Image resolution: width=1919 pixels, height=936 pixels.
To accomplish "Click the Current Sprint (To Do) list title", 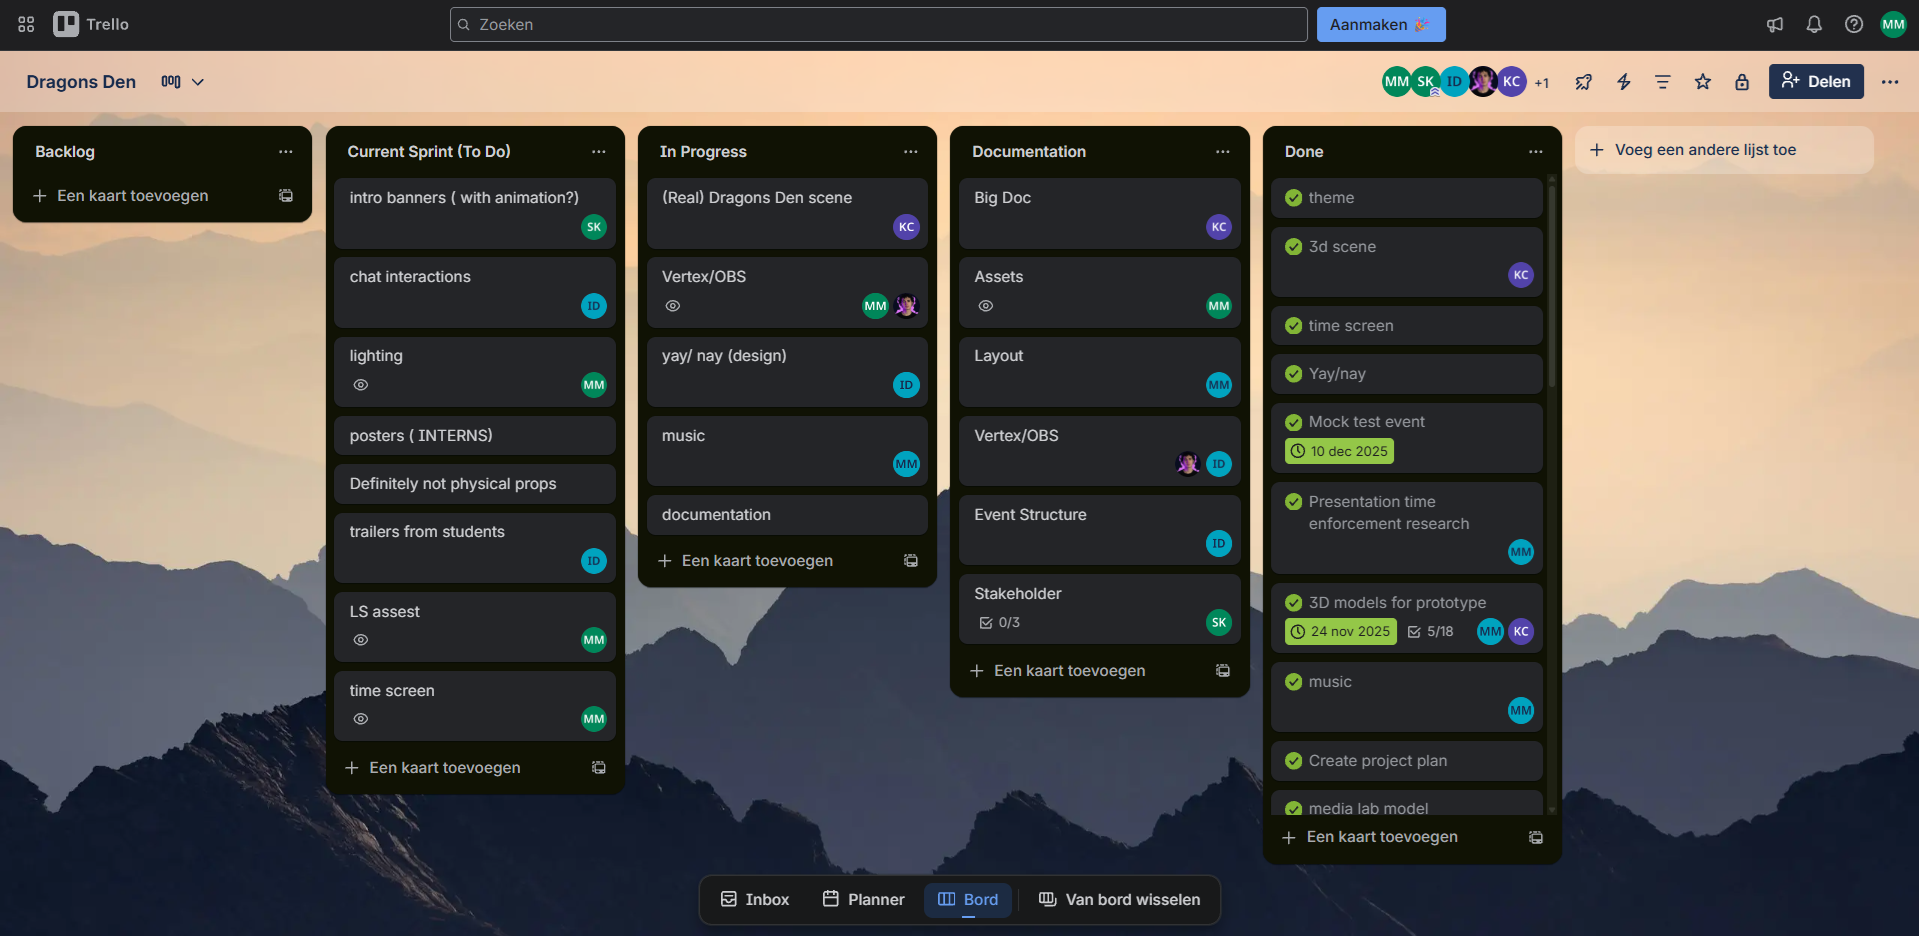I will tap(429, 152).
